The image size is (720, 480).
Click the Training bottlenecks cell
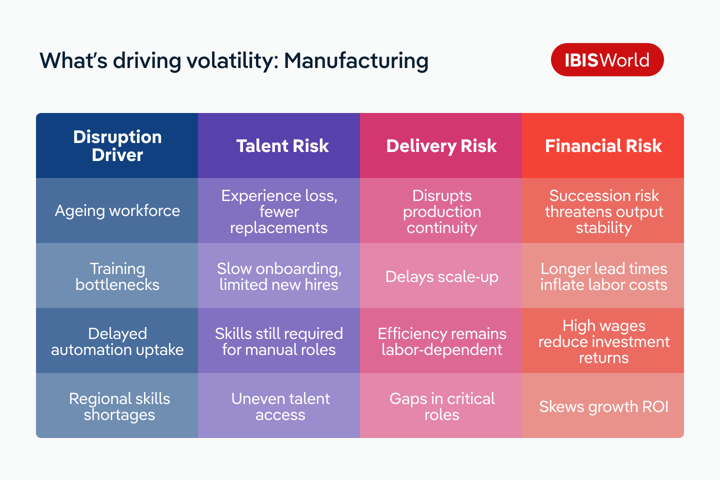[x=117, y=276]
